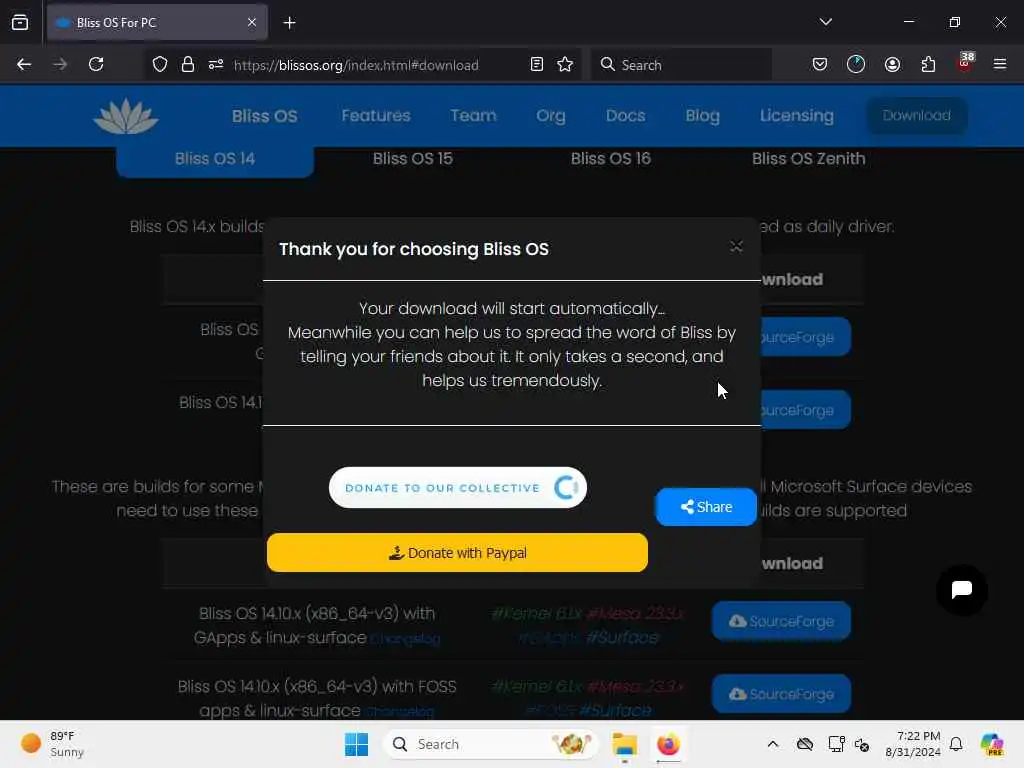
Task: Click the cloud sync tray icon
Action: coord(805,744)
